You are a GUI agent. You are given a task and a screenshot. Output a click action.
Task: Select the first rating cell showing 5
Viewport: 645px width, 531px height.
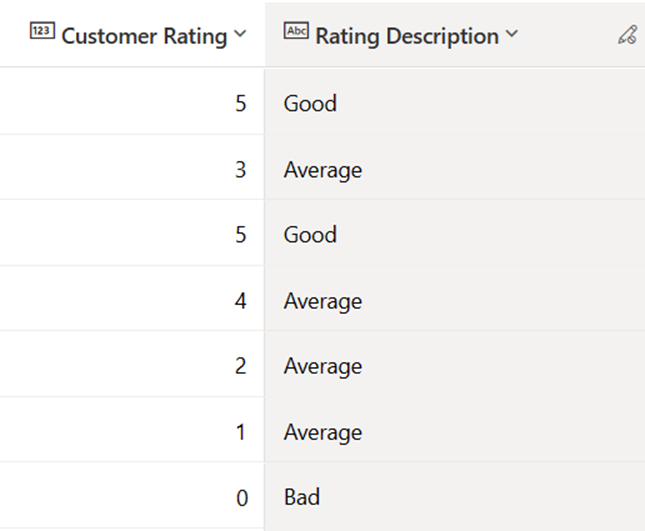tap(132, 102)
